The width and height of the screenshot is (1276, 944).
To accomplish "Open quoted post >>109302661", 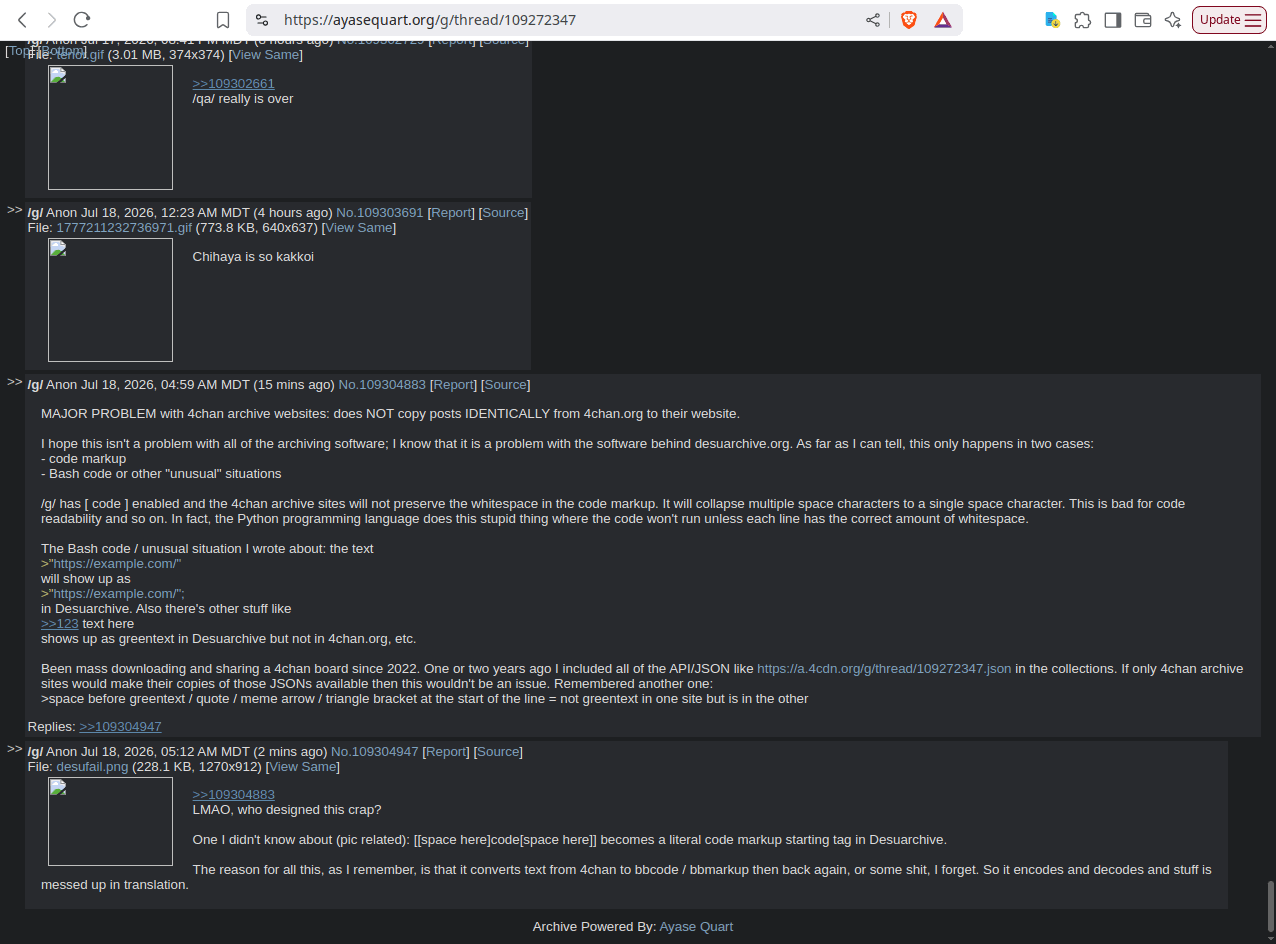I will (233, 84).
